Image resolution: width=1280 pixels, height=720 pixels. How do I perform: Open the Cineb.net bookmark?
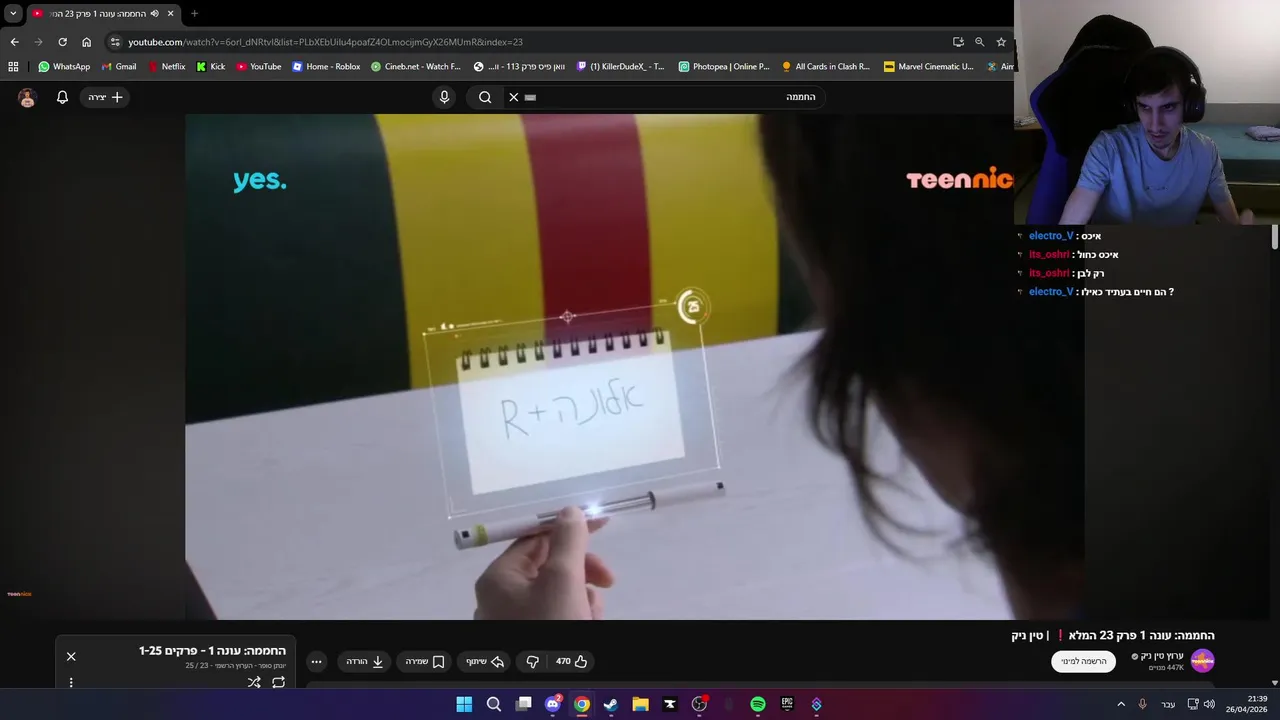(416, 67)
